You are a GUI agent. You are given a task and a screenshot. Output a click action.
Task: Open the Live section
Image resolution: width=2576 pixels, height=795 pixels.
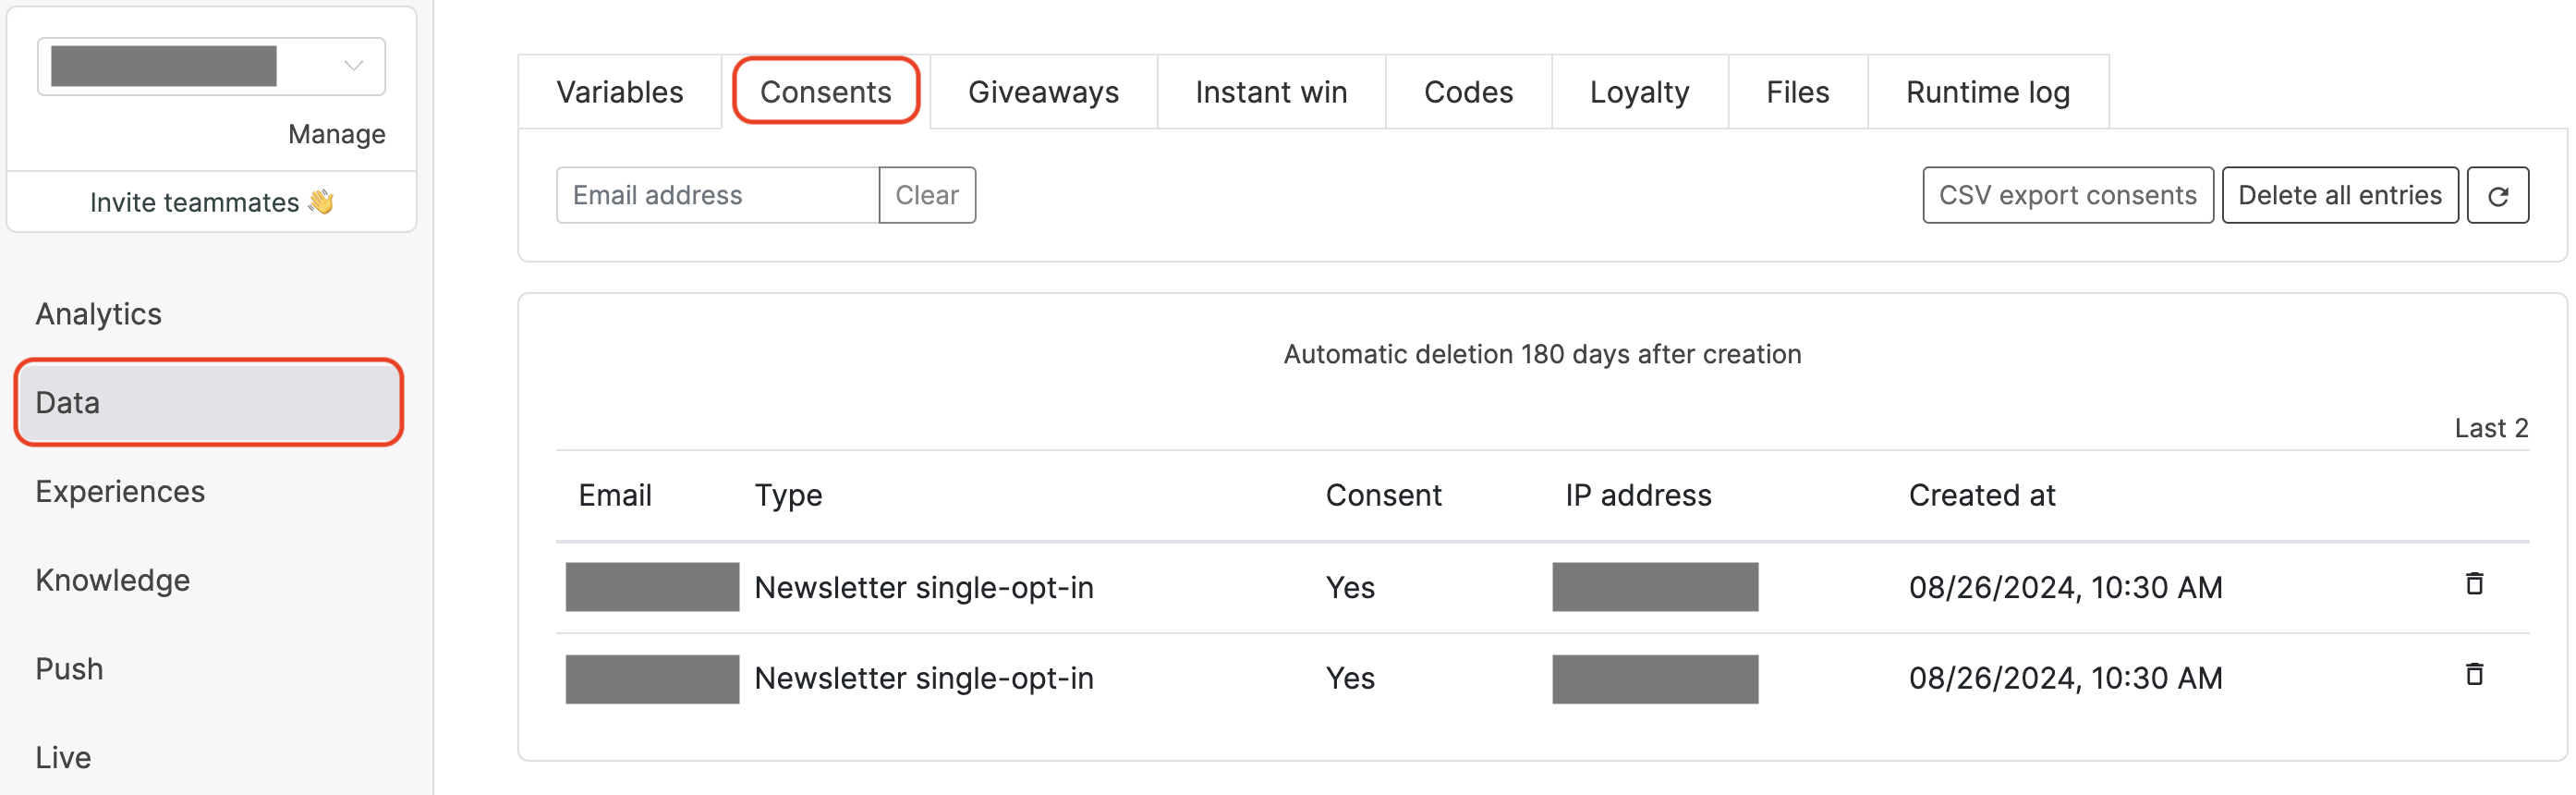pos(62,757)
